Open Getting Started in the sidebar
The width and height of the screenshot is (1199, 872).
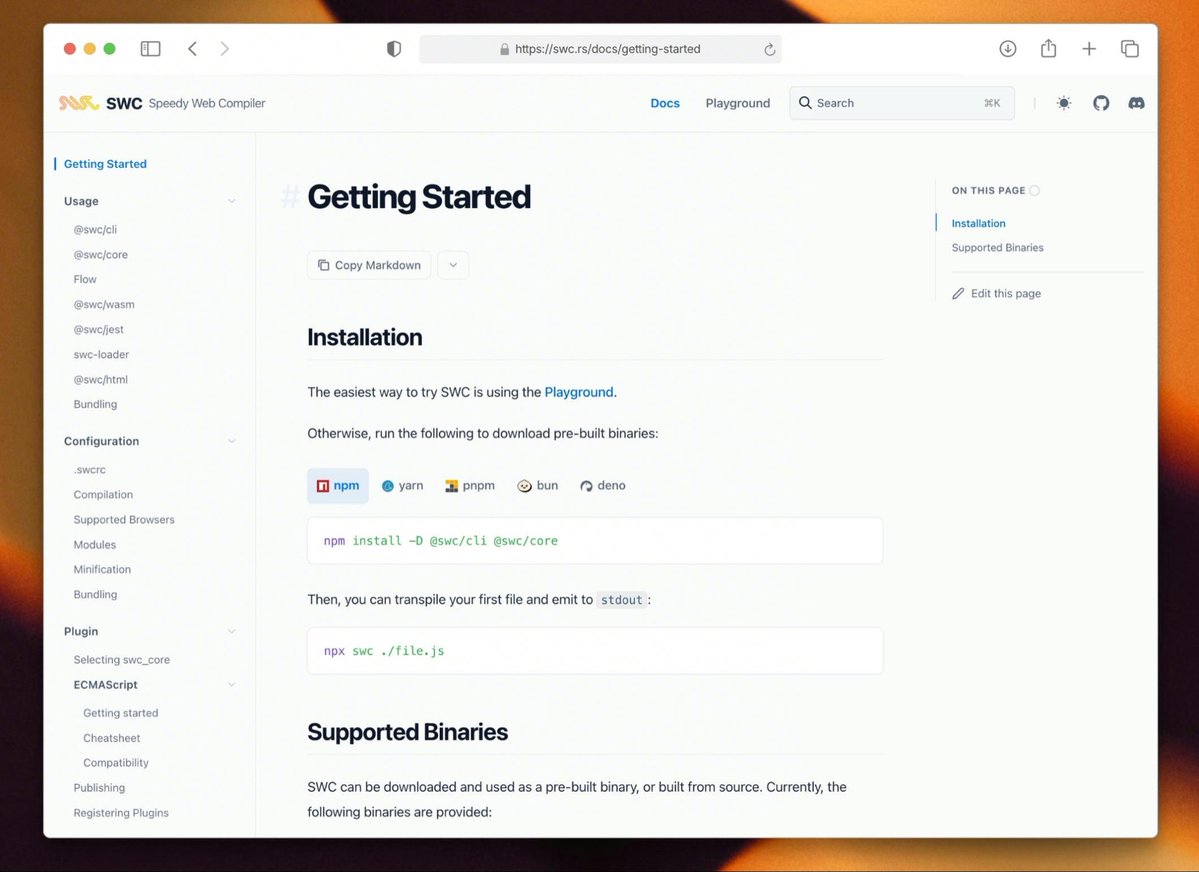[105, 164]
